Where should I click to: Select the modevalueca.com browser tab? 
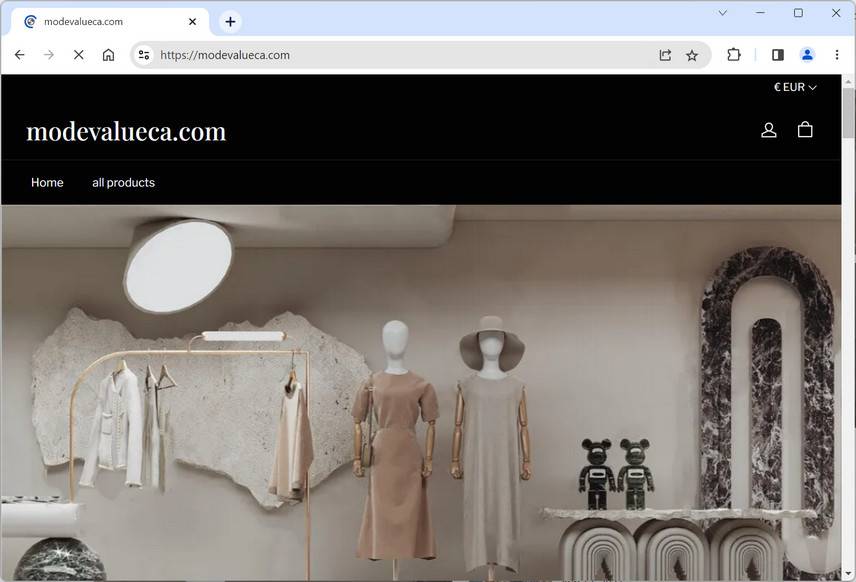point(110,22)
